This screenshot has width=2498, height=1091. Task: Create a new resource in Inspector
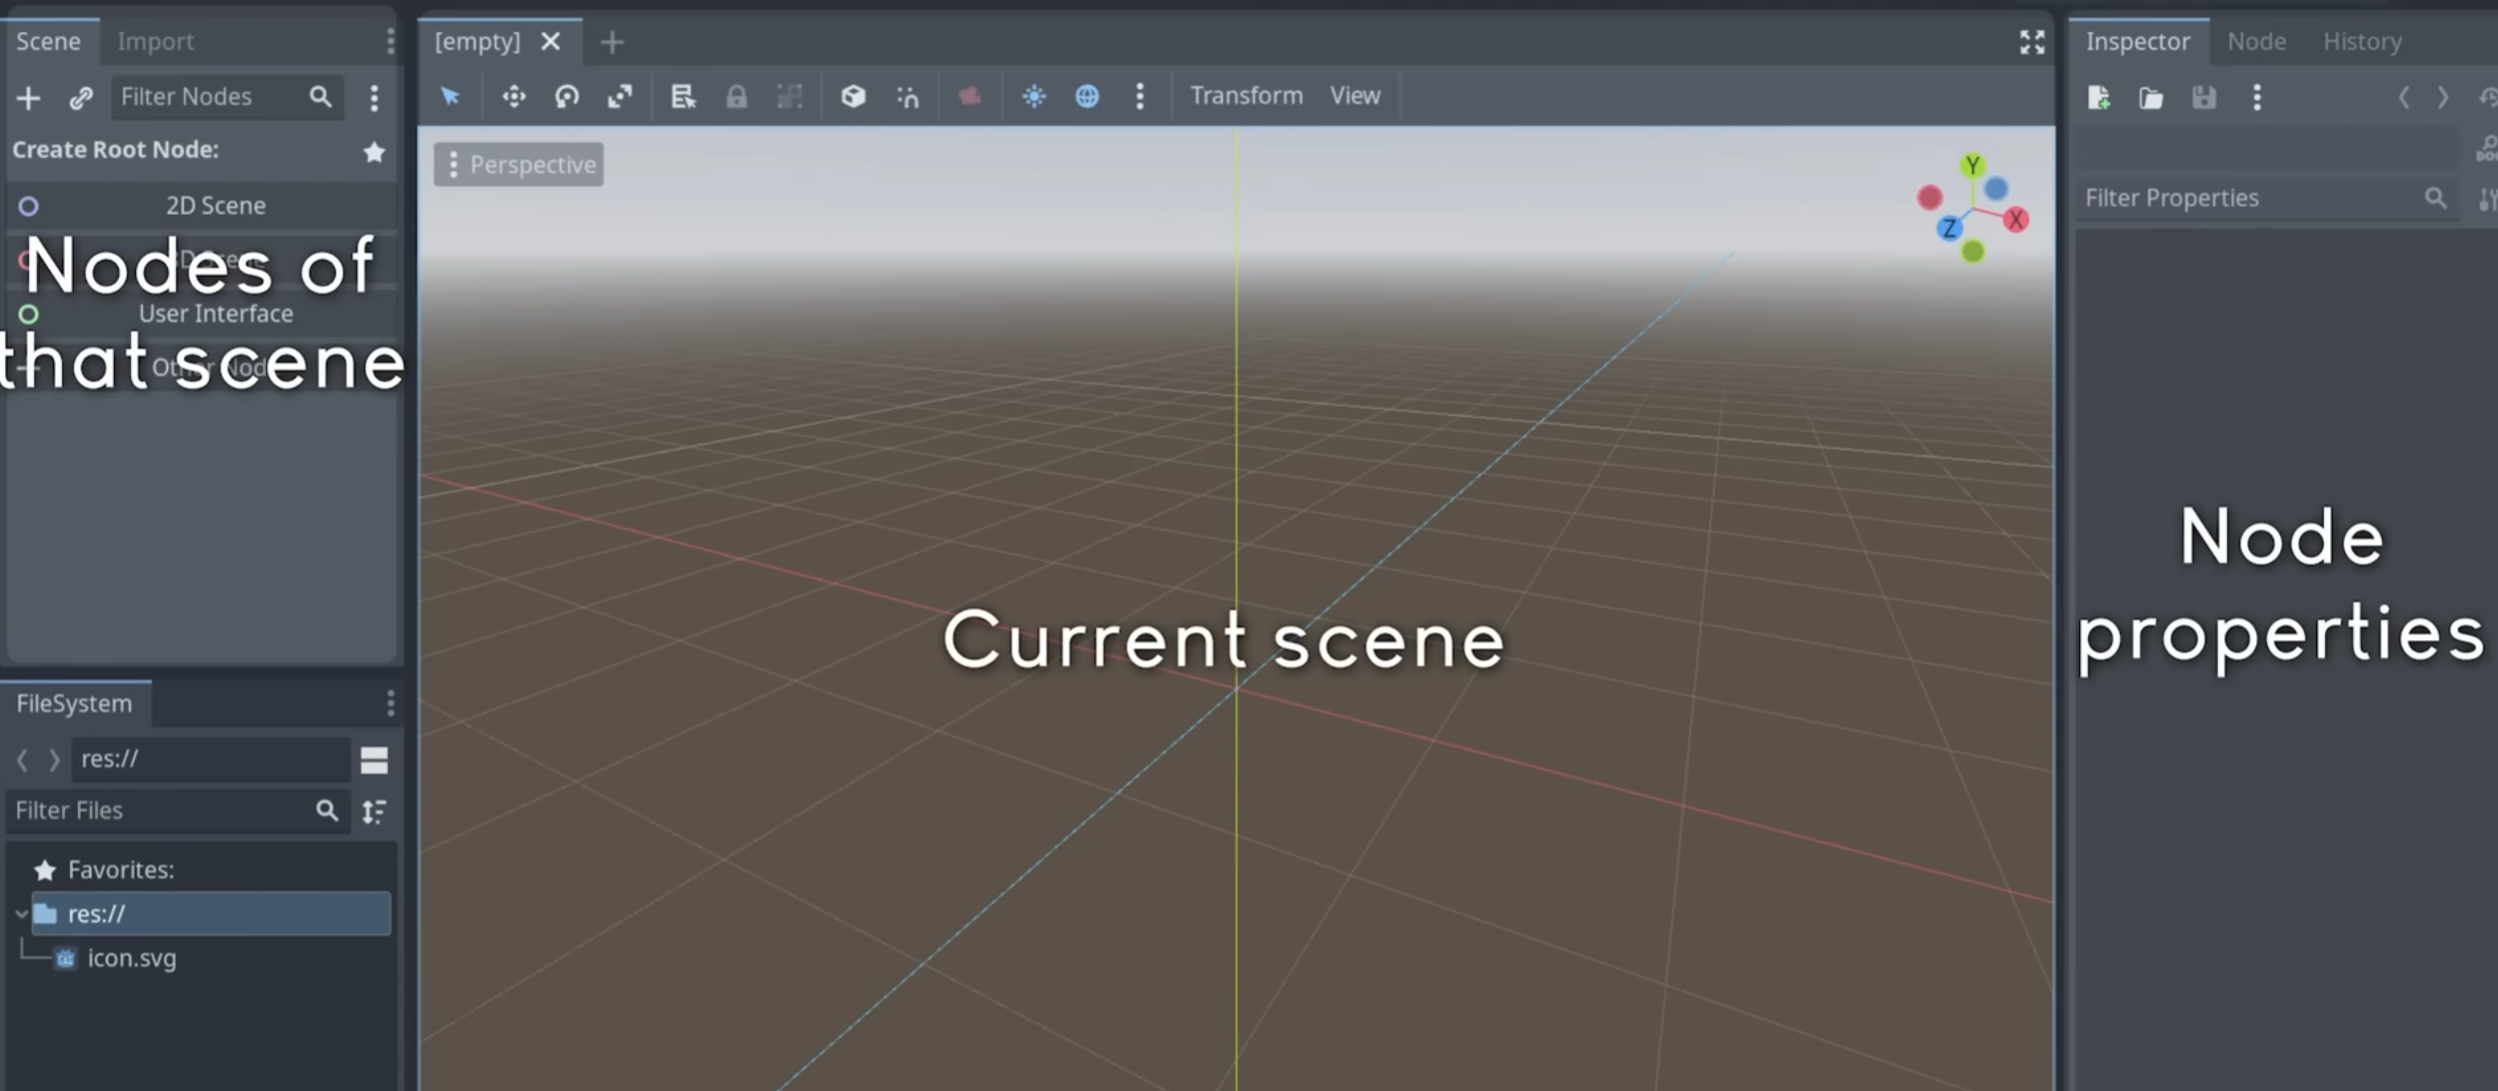2099,98
